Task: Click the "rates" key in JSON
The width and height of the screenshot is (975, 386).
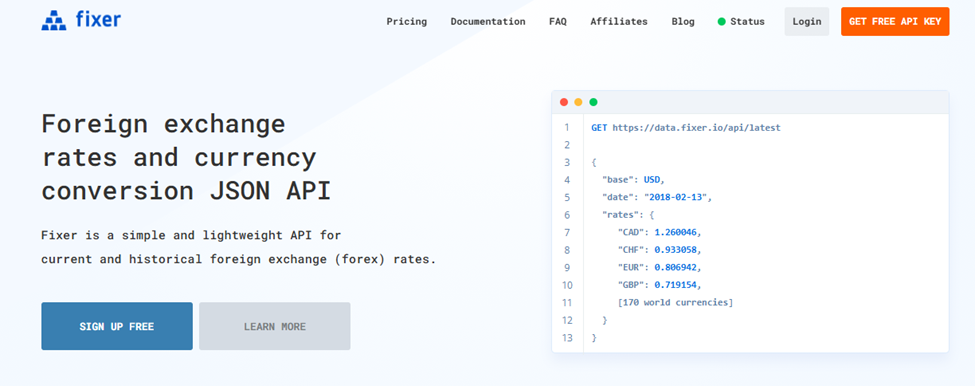Action: pos(620,214)
